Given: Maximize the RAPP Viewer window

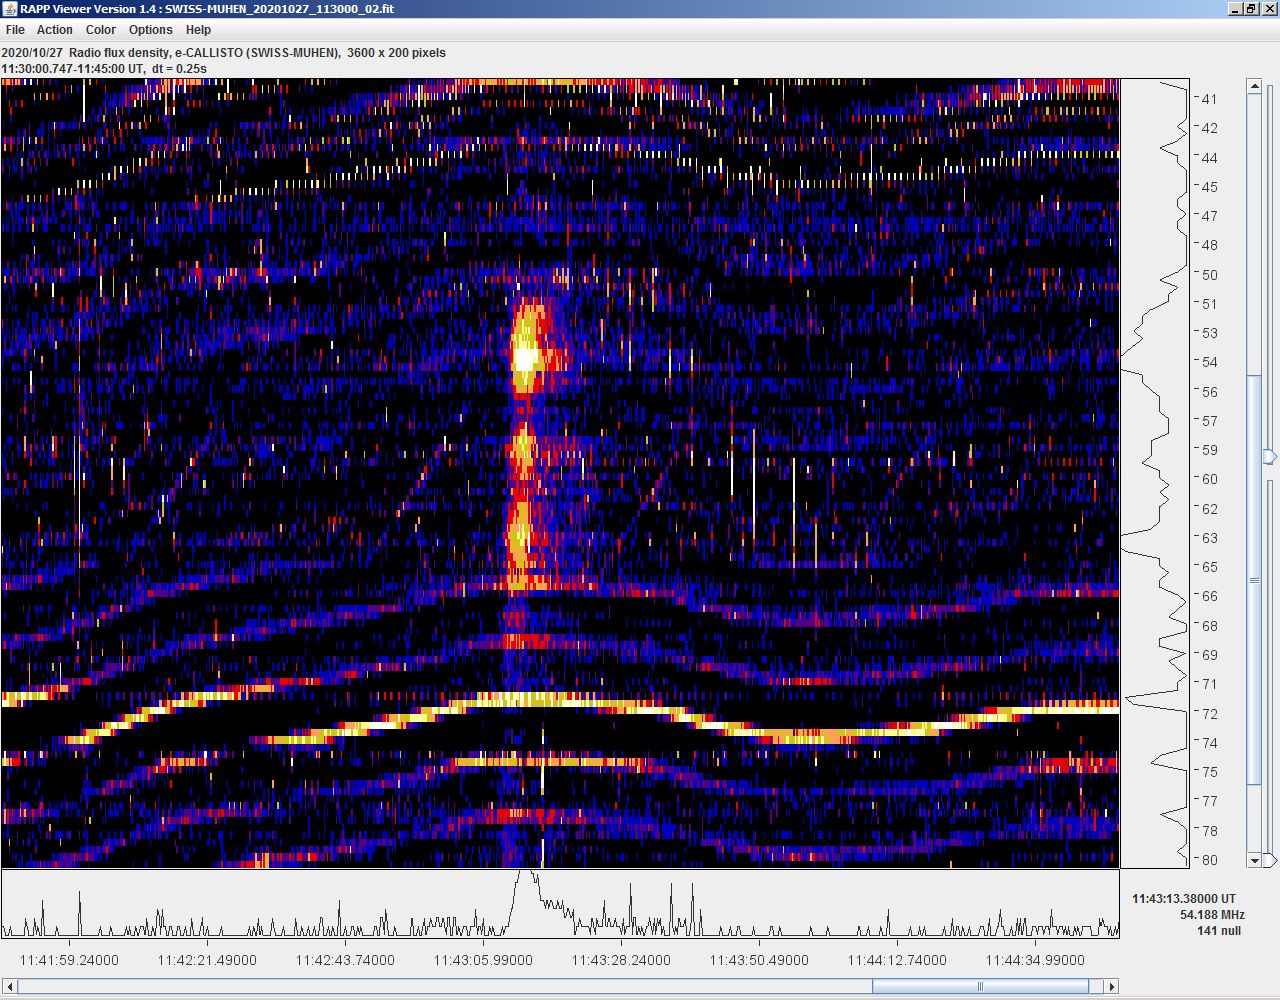Looking at the screenshot, I should click(x=1251, y=9).
